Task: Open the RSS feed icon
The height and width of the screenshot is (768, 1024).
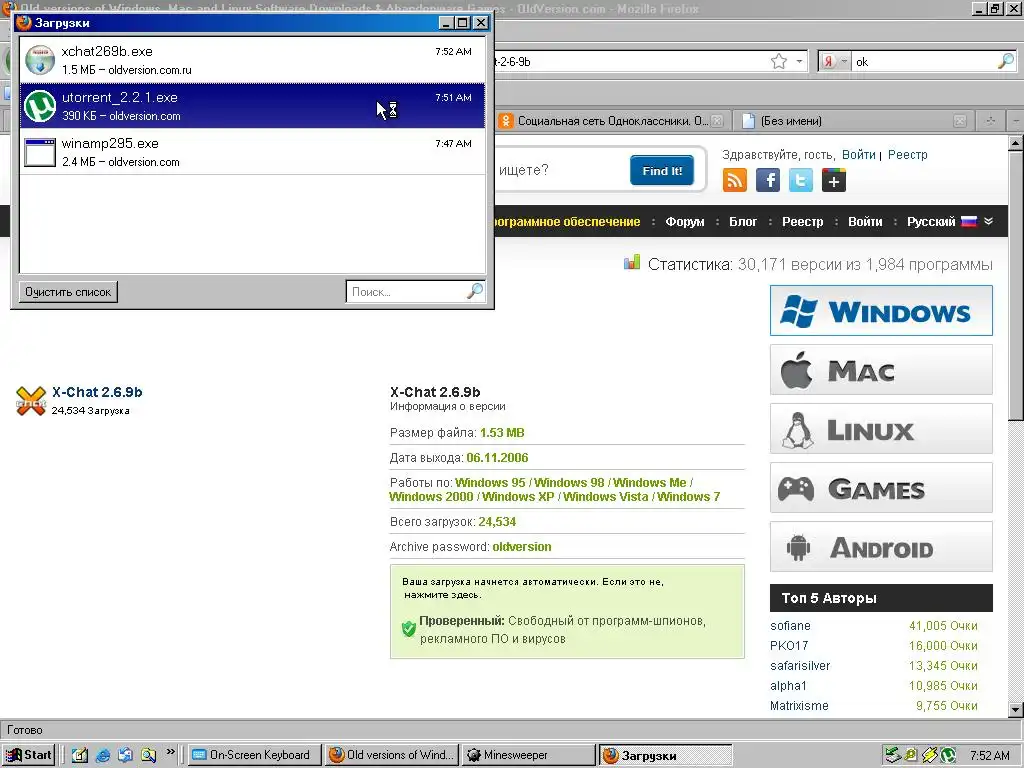Action: pos(735,180)
